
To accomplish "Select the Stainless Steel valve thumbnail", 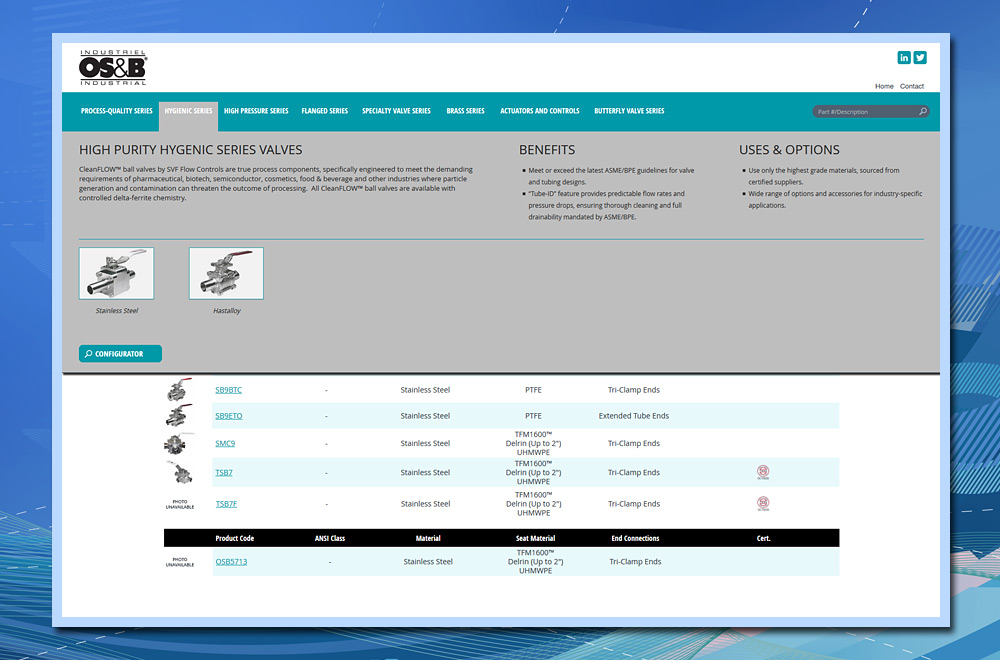I will (x=116, y=274).
